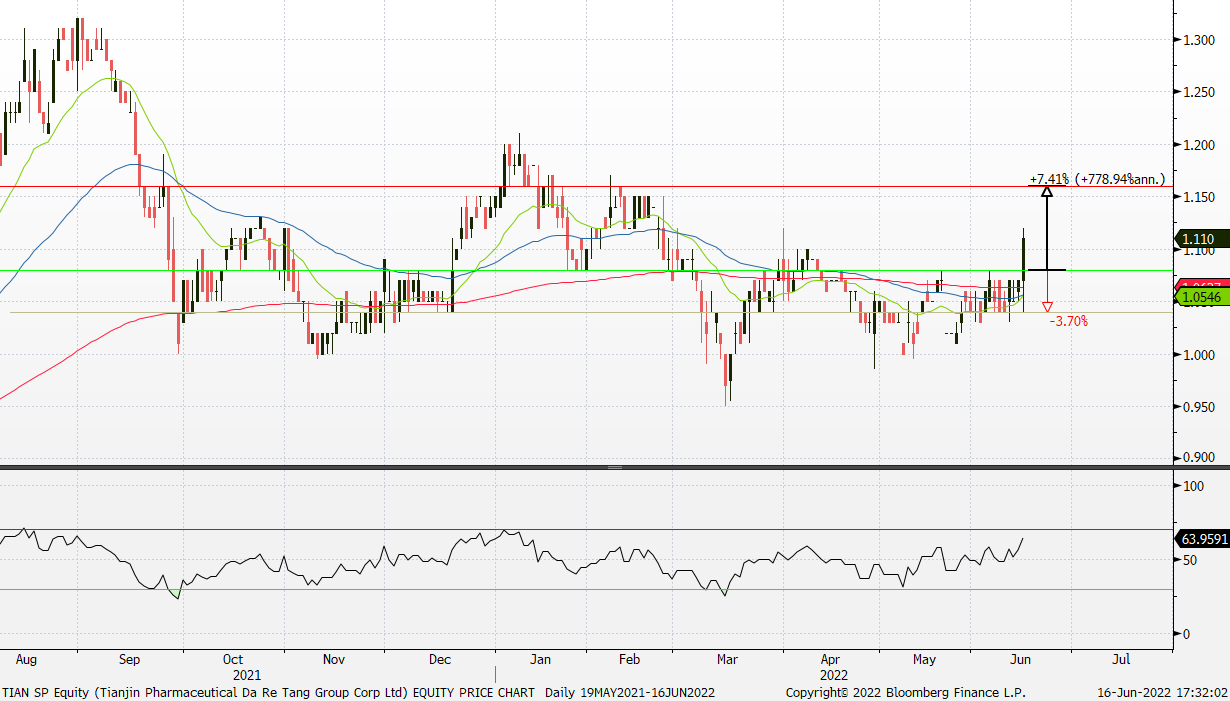This screenshot has height=701, width=1230.
Task: Click the 2021 year label under the axis
Action: pyautogui.click(x=246, y=675)
